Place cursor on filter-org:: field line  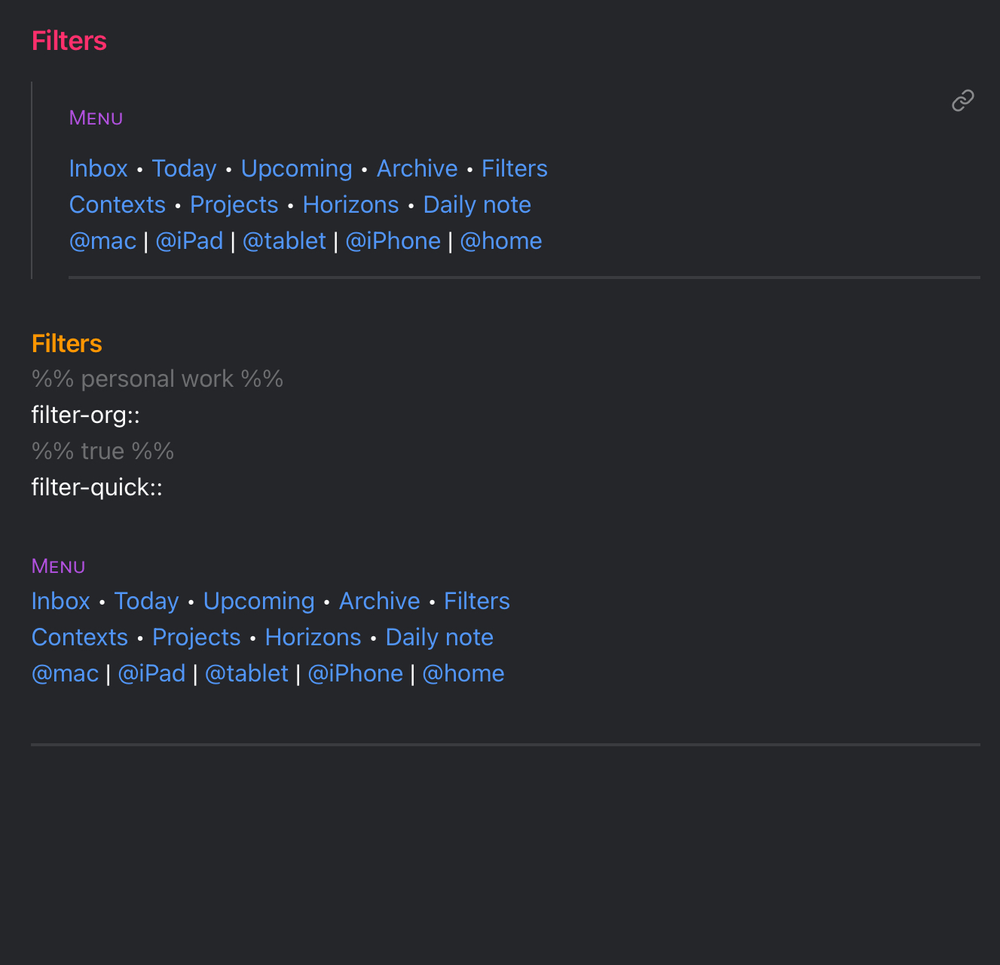86,415
